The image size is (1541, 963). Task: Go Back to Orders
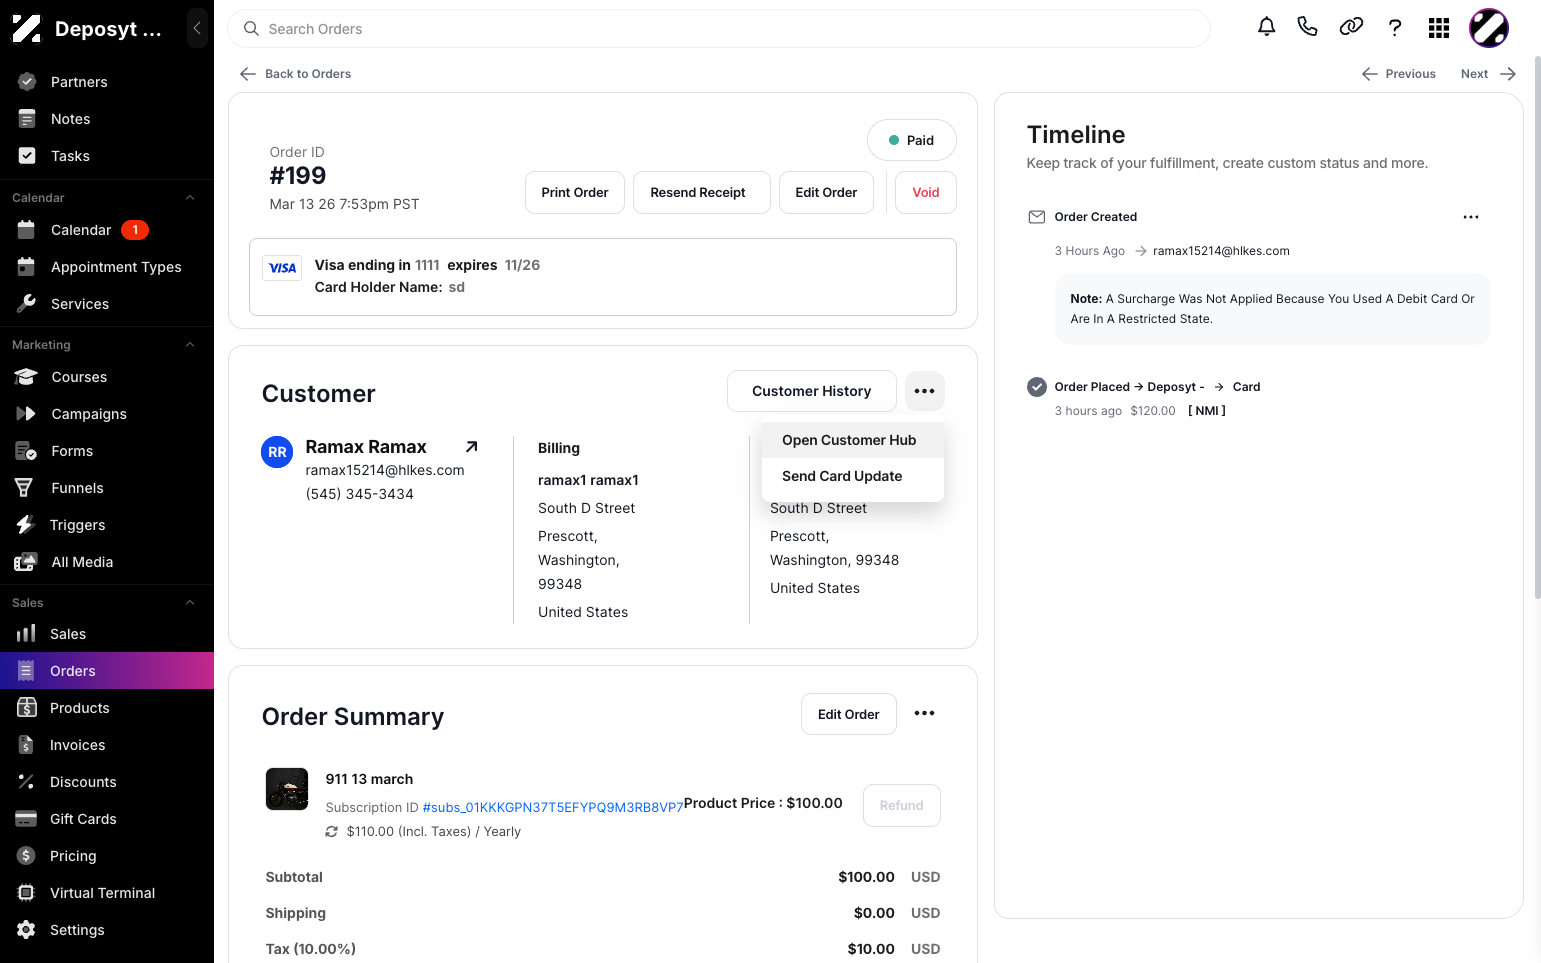pos(296,74)
